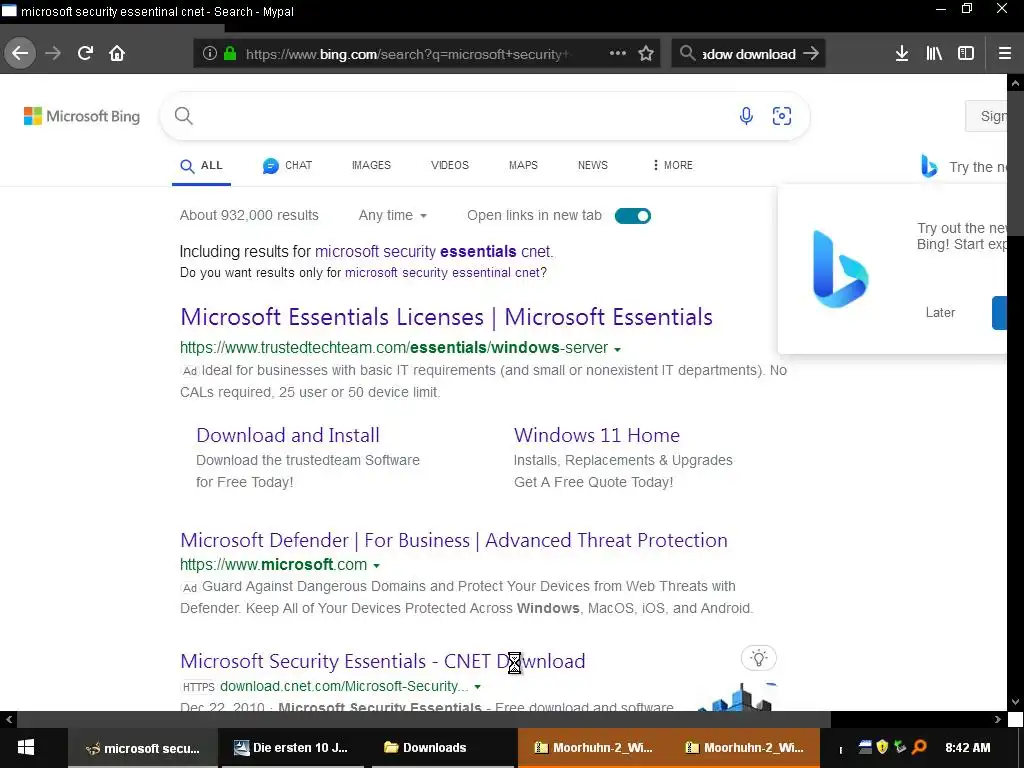
Task: Switch to the NEWS tab
Action: (592, 165)
